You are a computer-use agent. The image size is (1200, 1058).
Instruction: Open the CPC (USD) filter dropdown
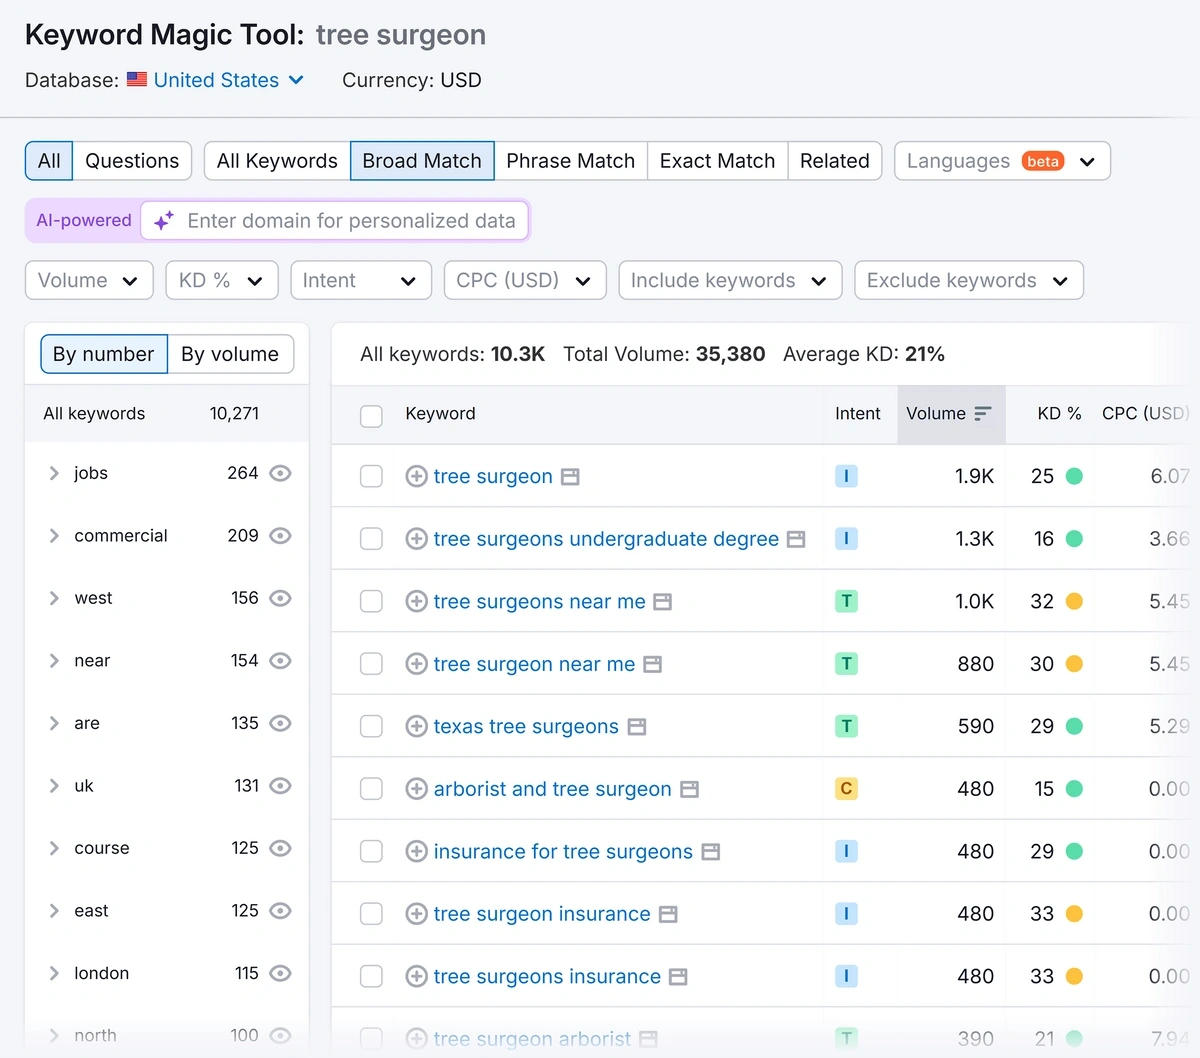click(x=525, y=281)
